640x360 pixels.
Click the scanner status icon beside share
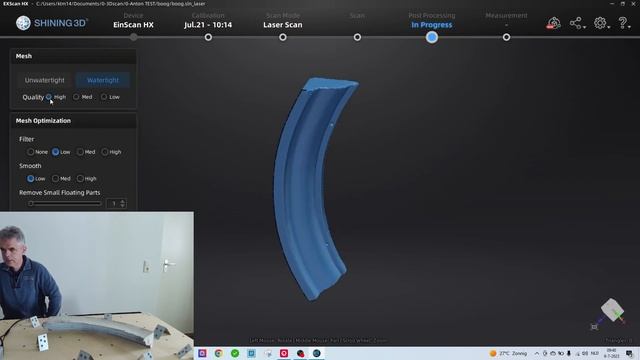click(553, 23)
